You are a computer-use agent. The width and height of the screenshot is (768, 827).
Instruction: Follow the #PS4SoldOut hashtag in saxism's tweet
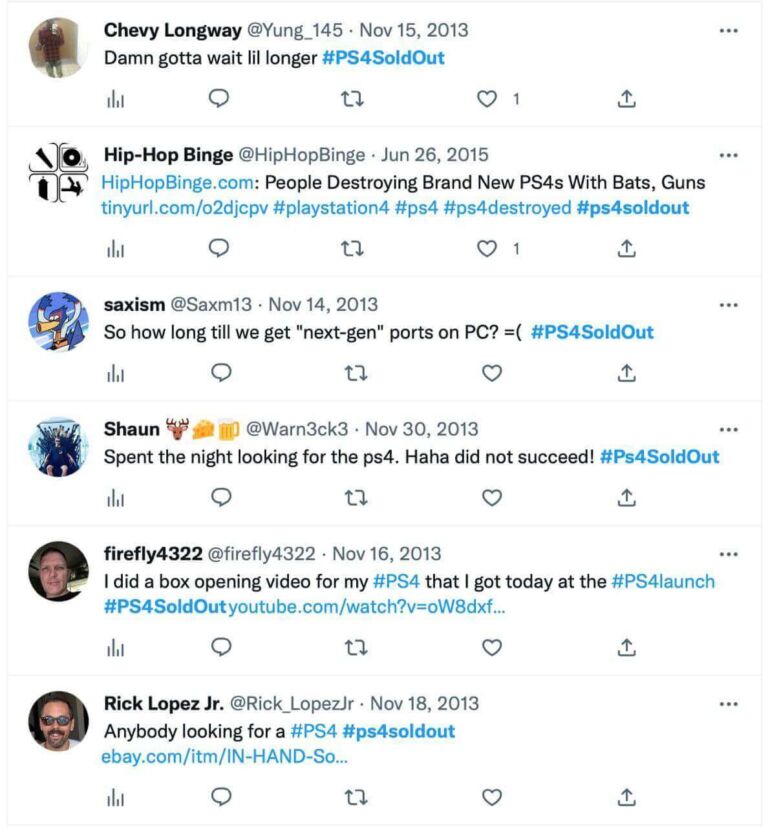click(594, 331)
